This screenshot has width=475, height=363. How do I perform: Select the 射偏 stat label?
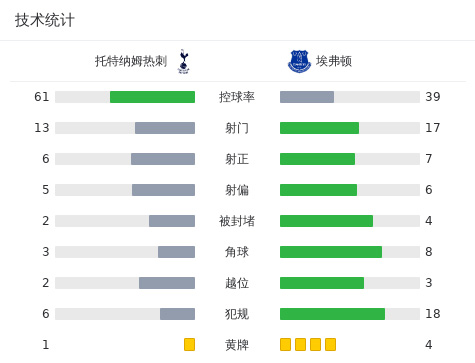click(x=237, y=190)
